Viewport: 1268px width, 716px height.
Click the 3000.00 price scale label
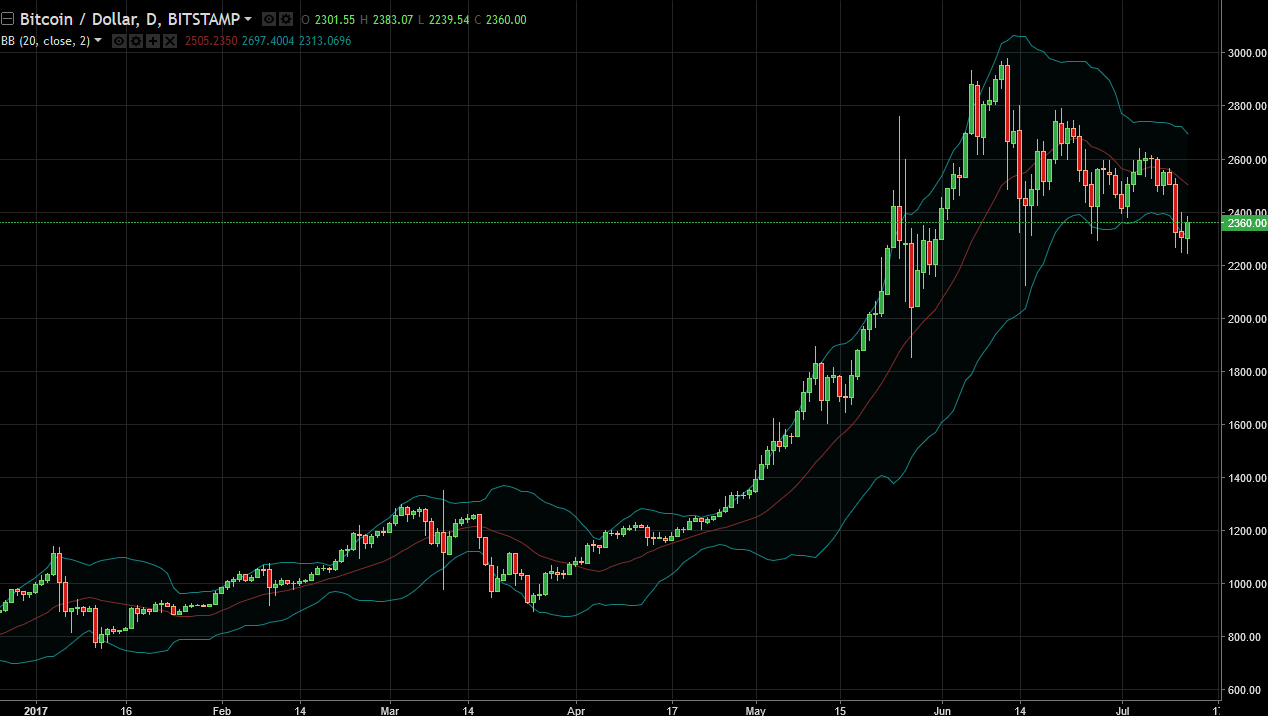coord(1244,53)
